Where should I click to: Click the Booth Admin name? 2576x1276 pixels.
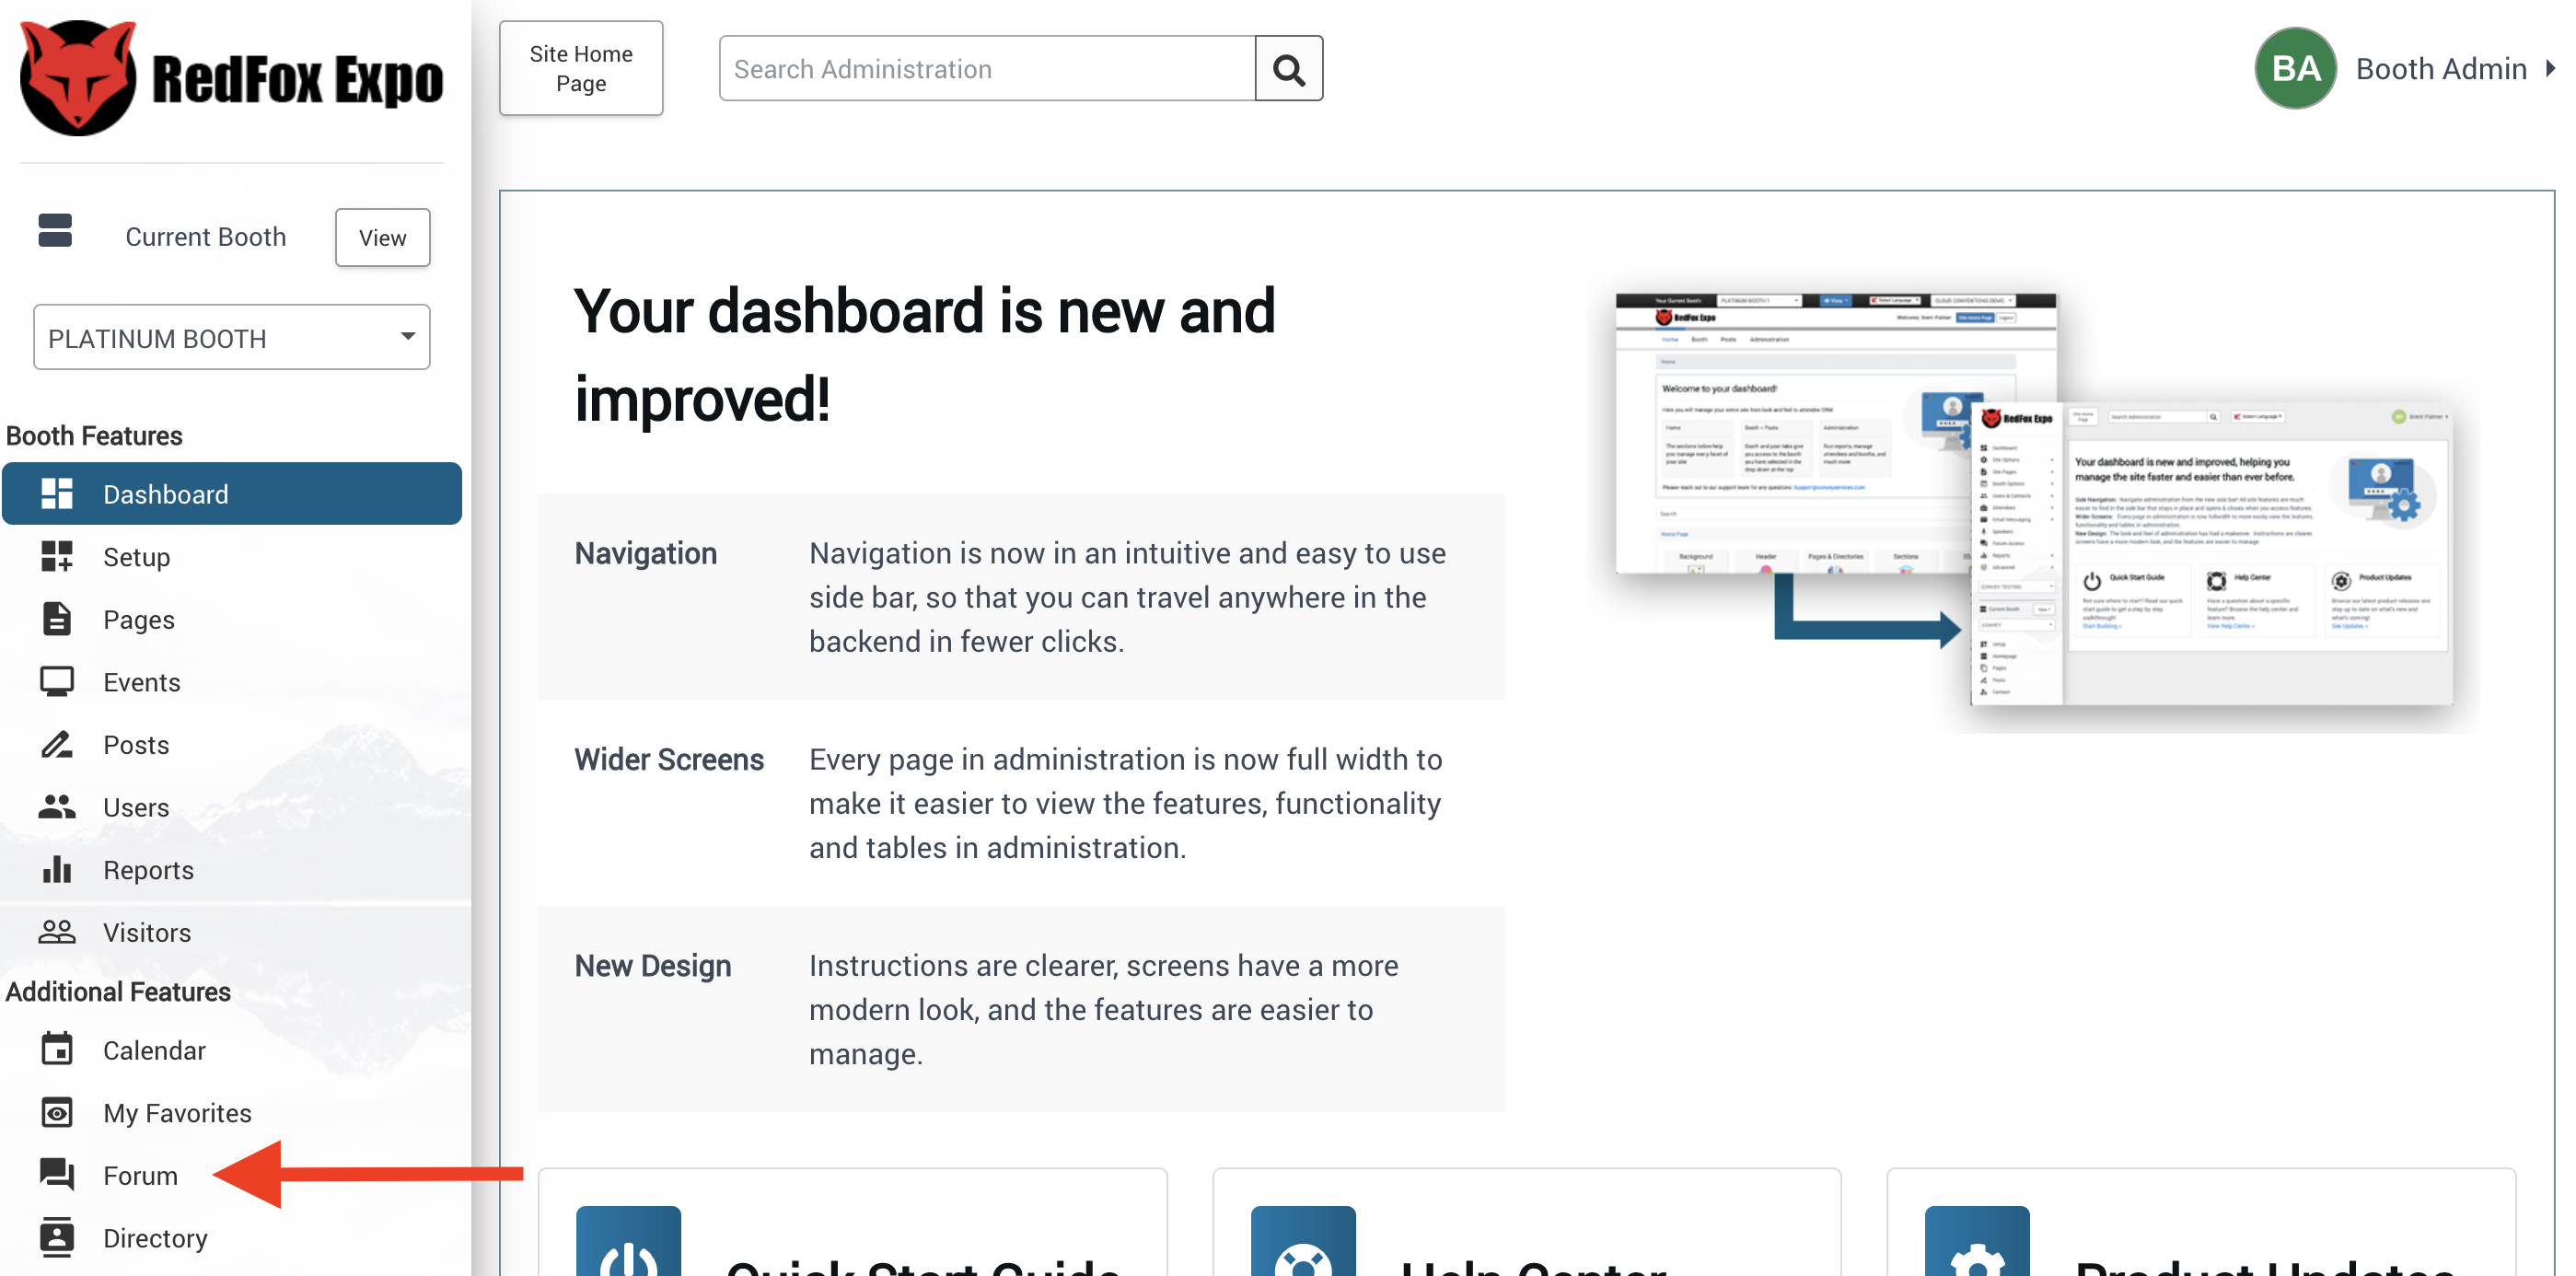click(2441, 68)
